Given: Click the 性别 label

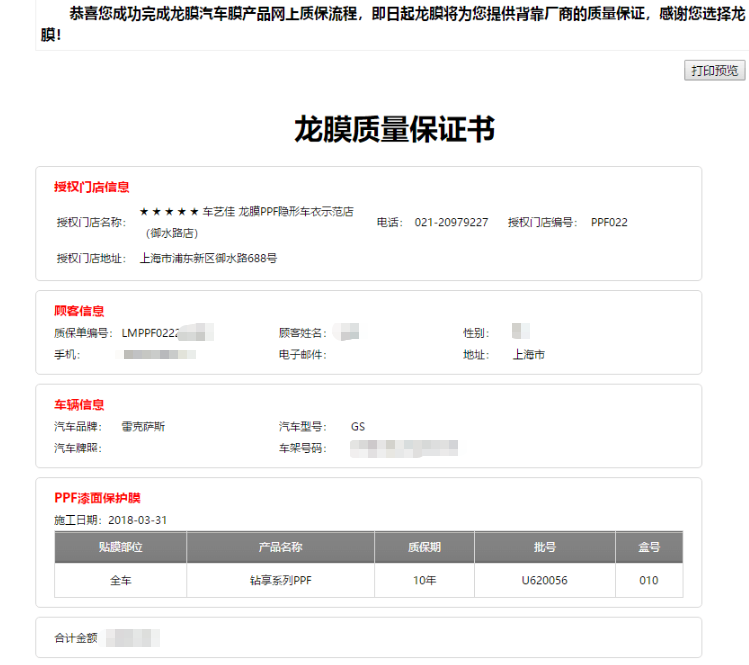Looking at the screenshot, I should 476,333.
